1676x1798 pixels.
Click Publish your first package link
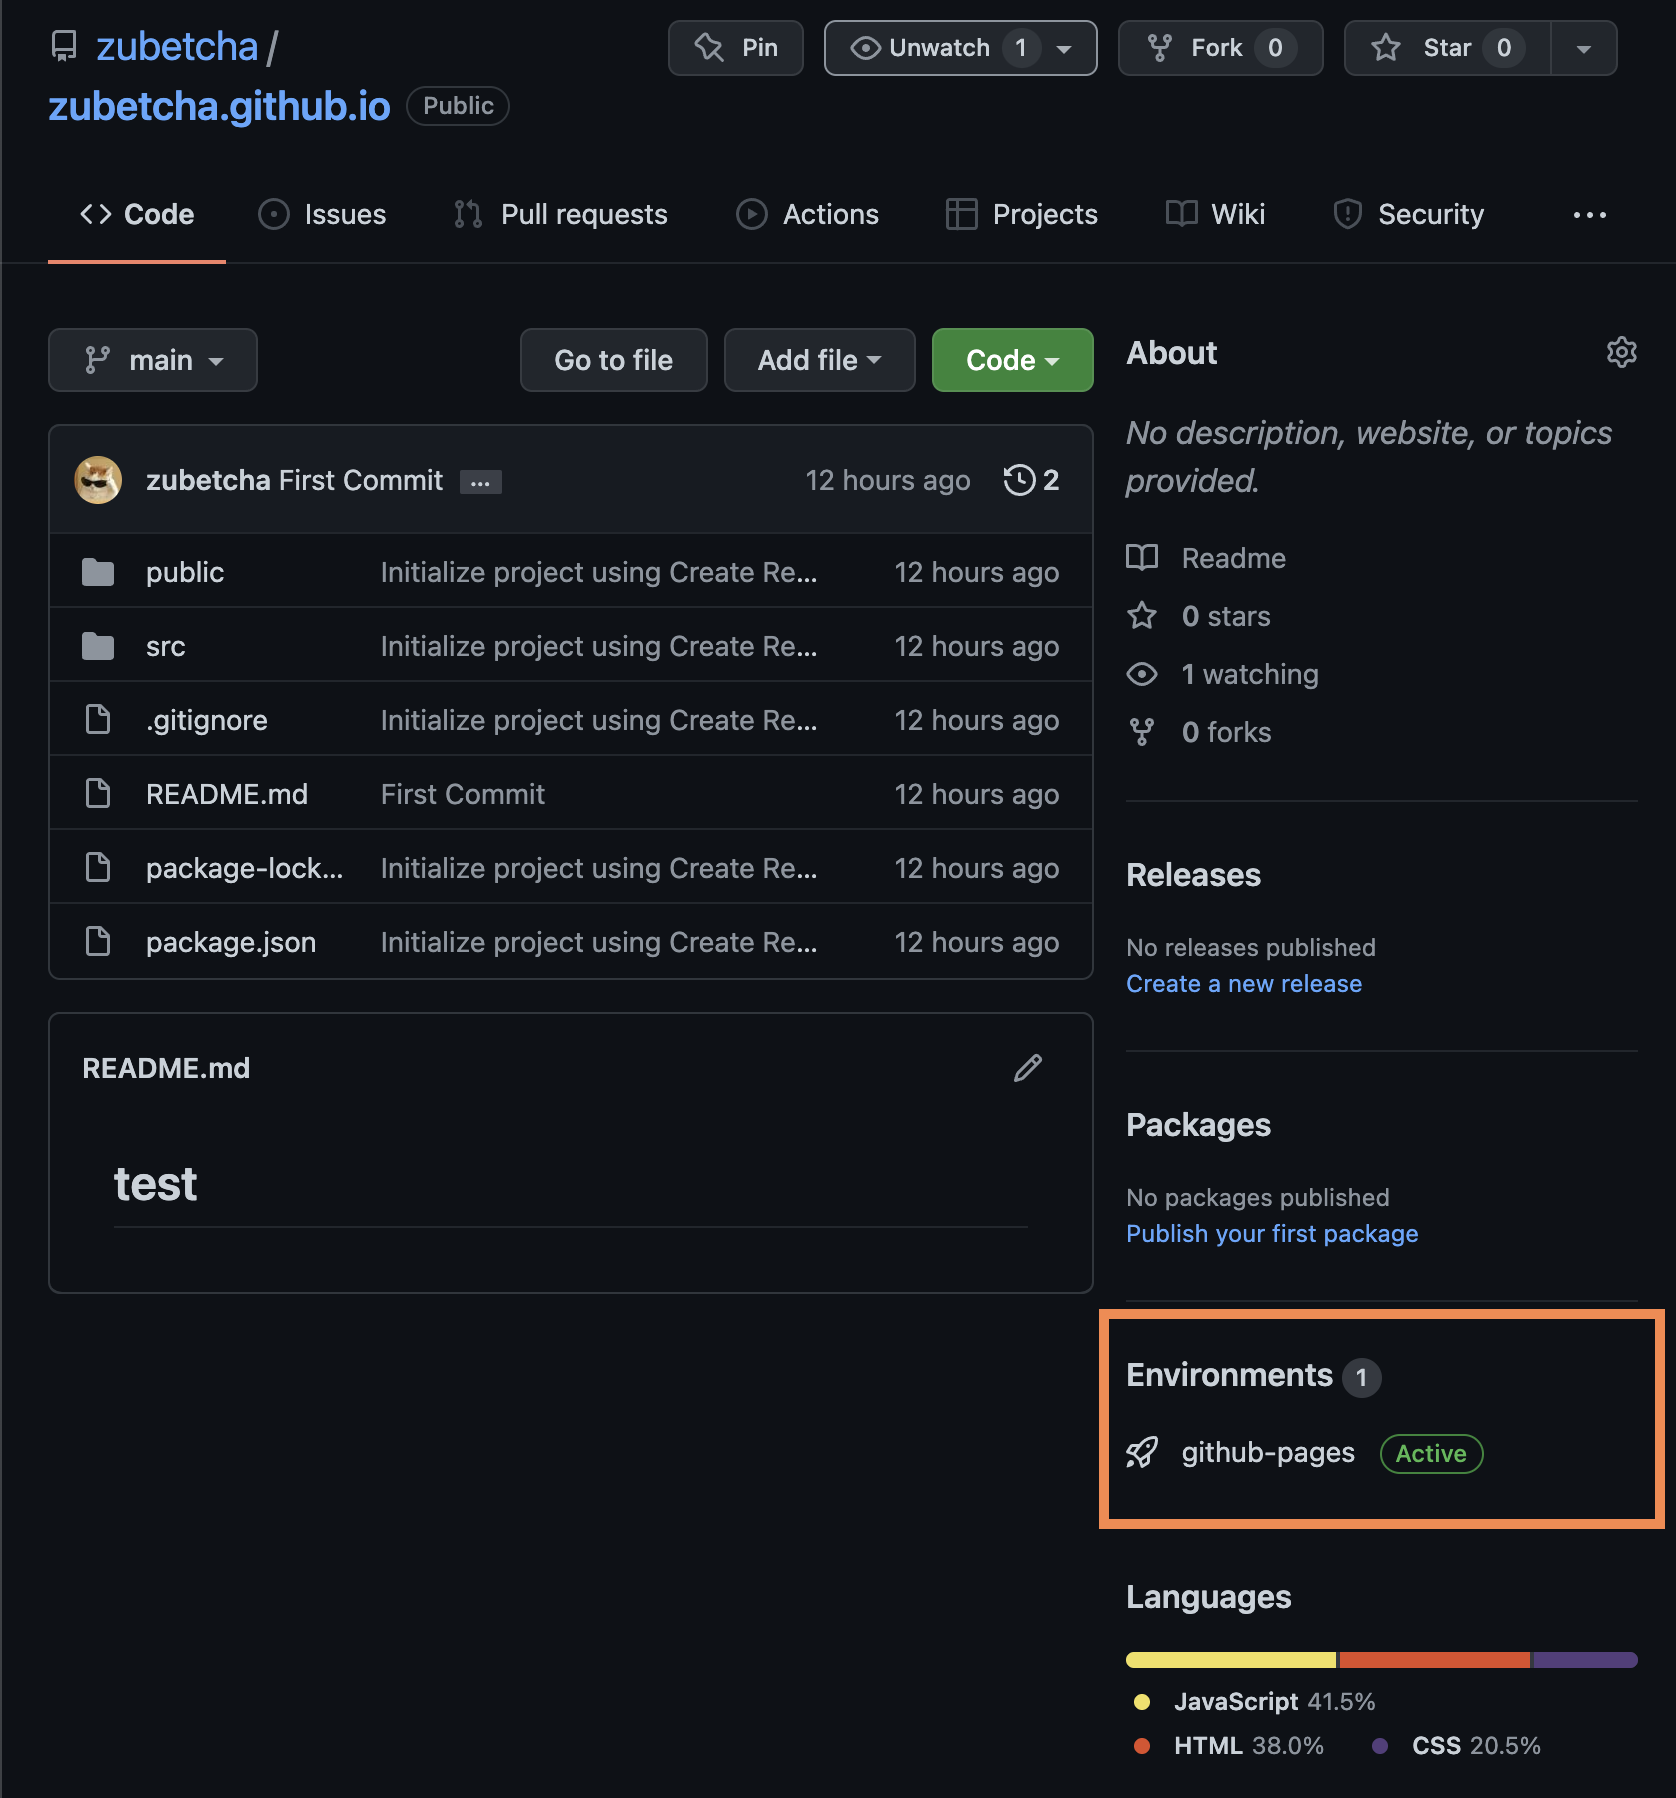point(1272,1234)
